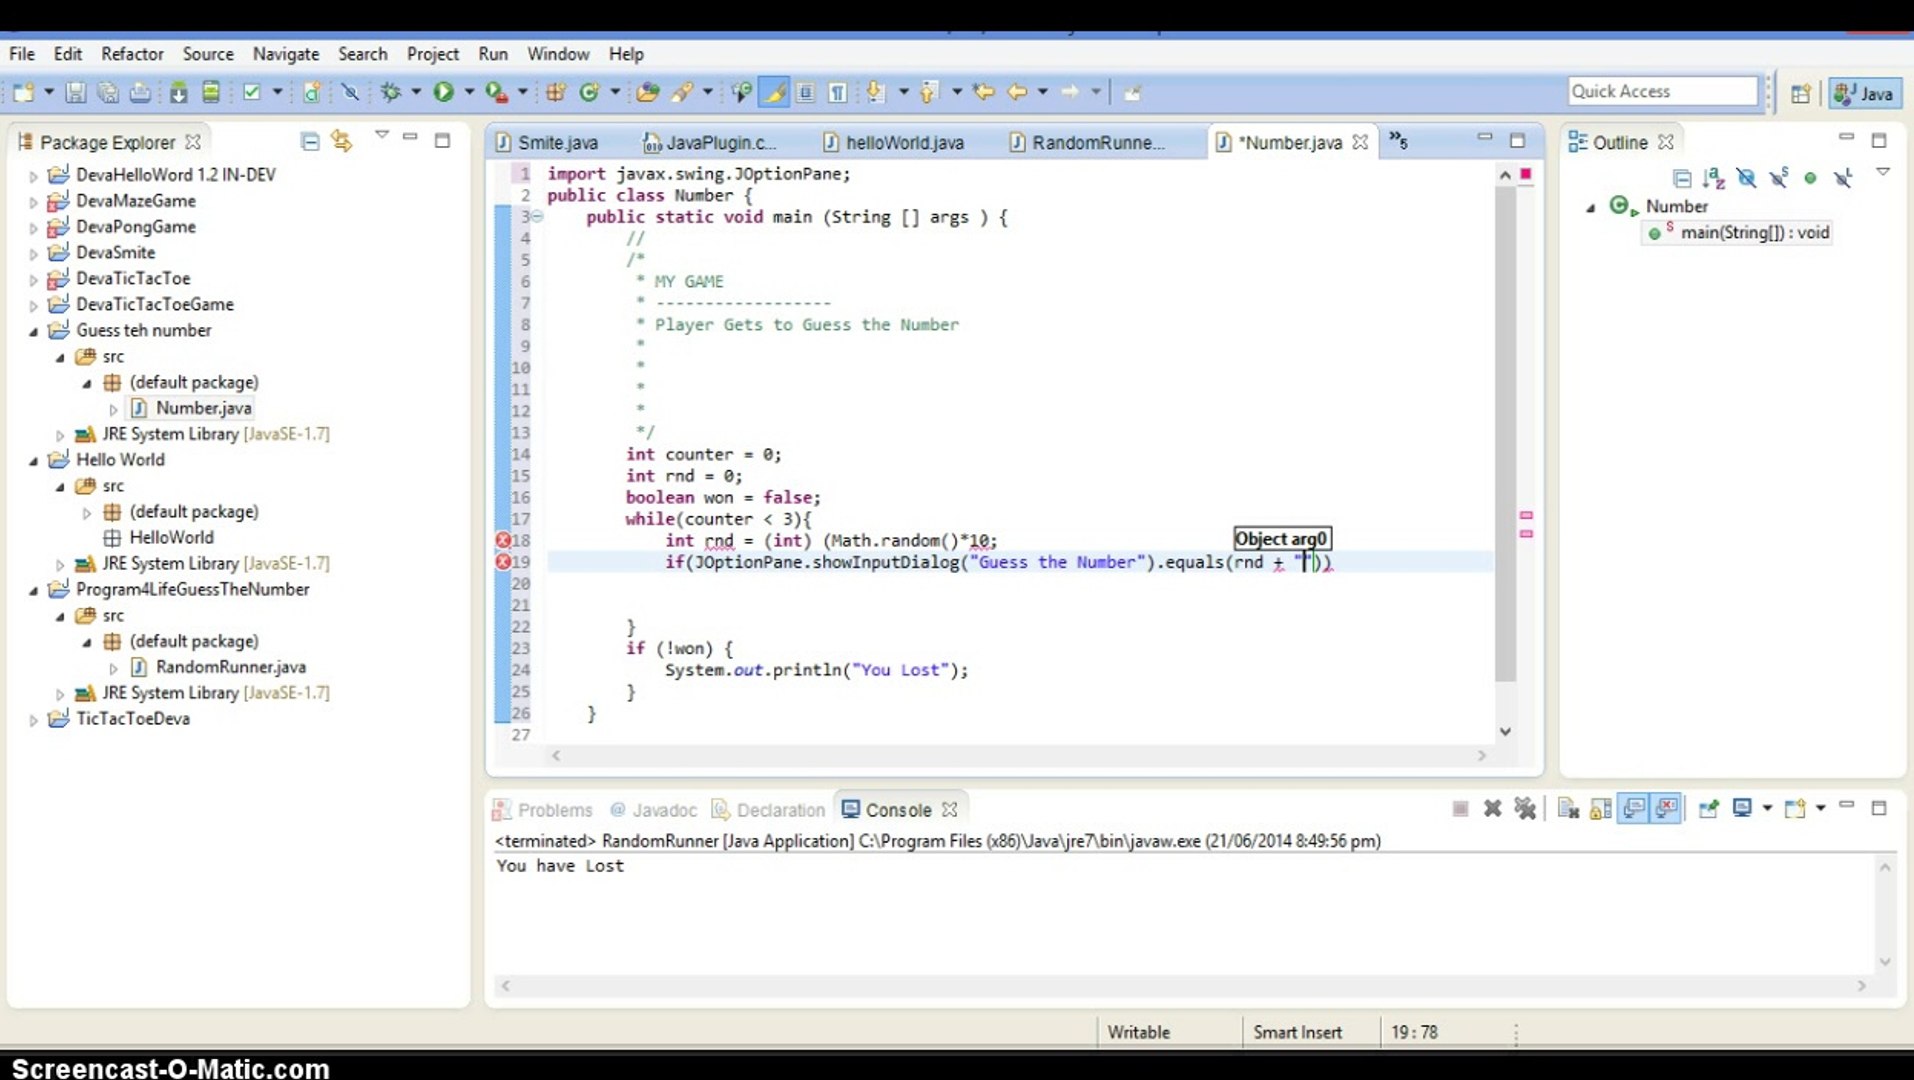
Task: Remove all terminated launches in Console toolbar
Action: tap(1525, 808)
